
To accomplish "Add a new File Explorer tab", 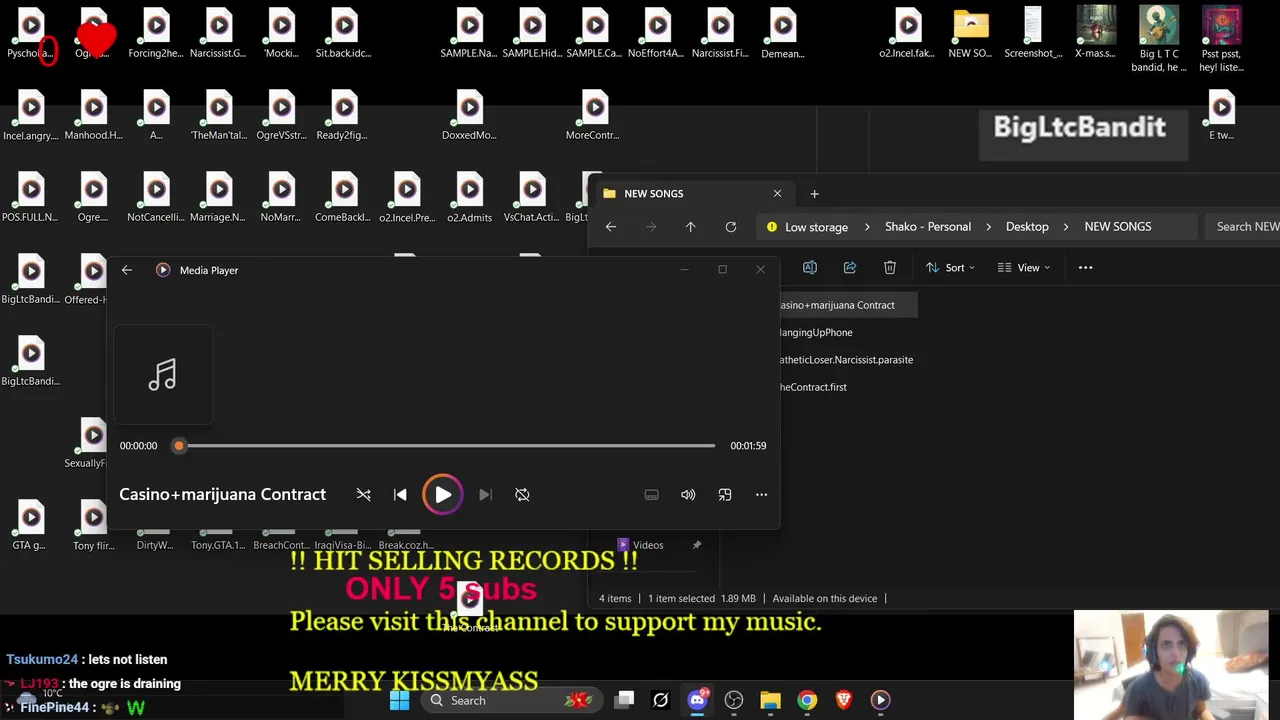I will tap(814, 194).
